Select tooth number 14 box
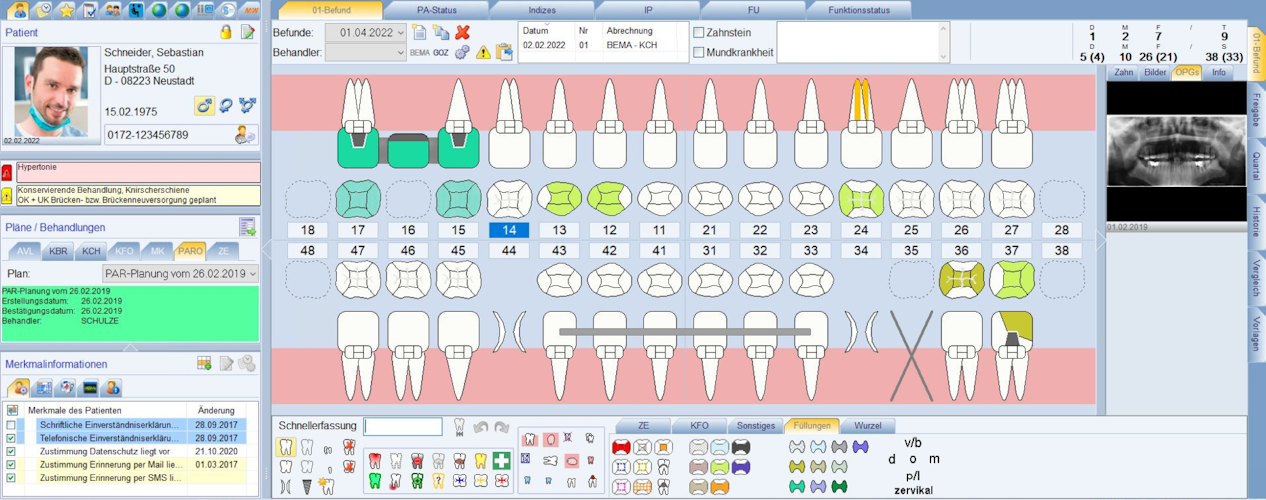The image size is (1266, 500). pyautogui.click(x=509, y=230)
